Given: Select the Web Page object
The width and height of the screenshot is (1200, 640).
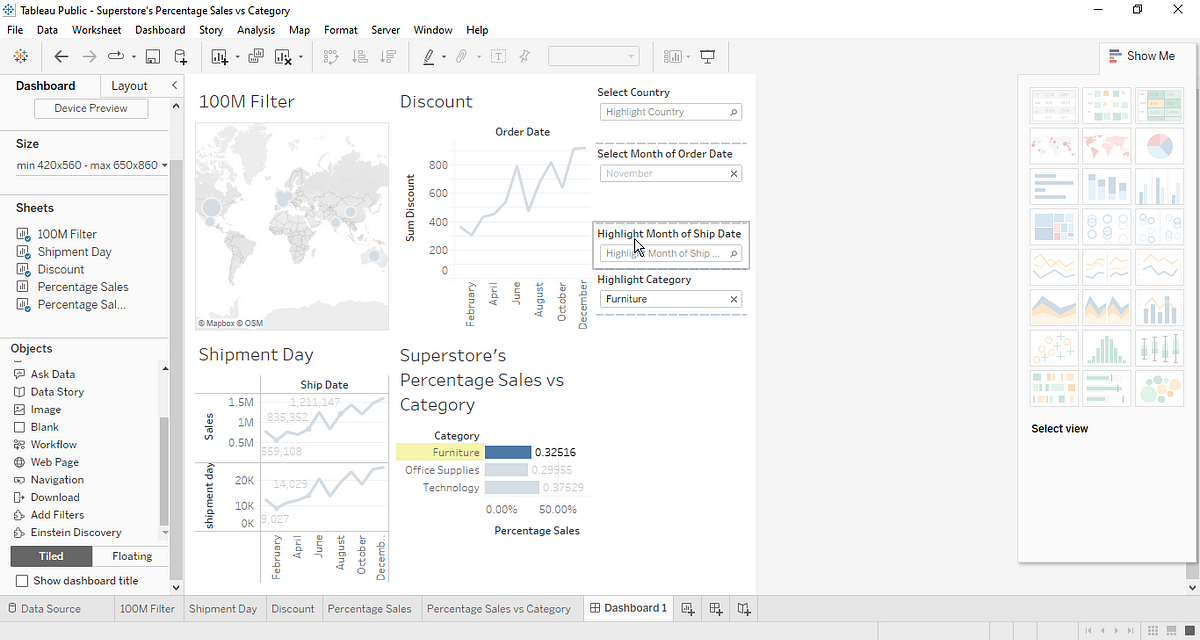Looking at the screenshot, I should click(x=54, y=462).
